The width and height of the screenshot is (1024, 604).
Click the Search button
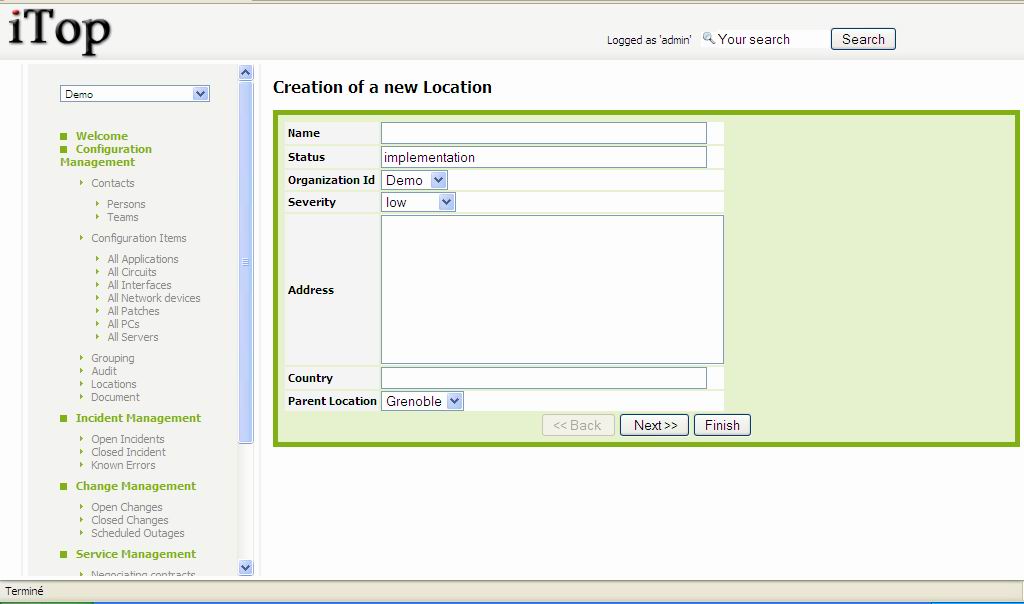tap(863, 39)
